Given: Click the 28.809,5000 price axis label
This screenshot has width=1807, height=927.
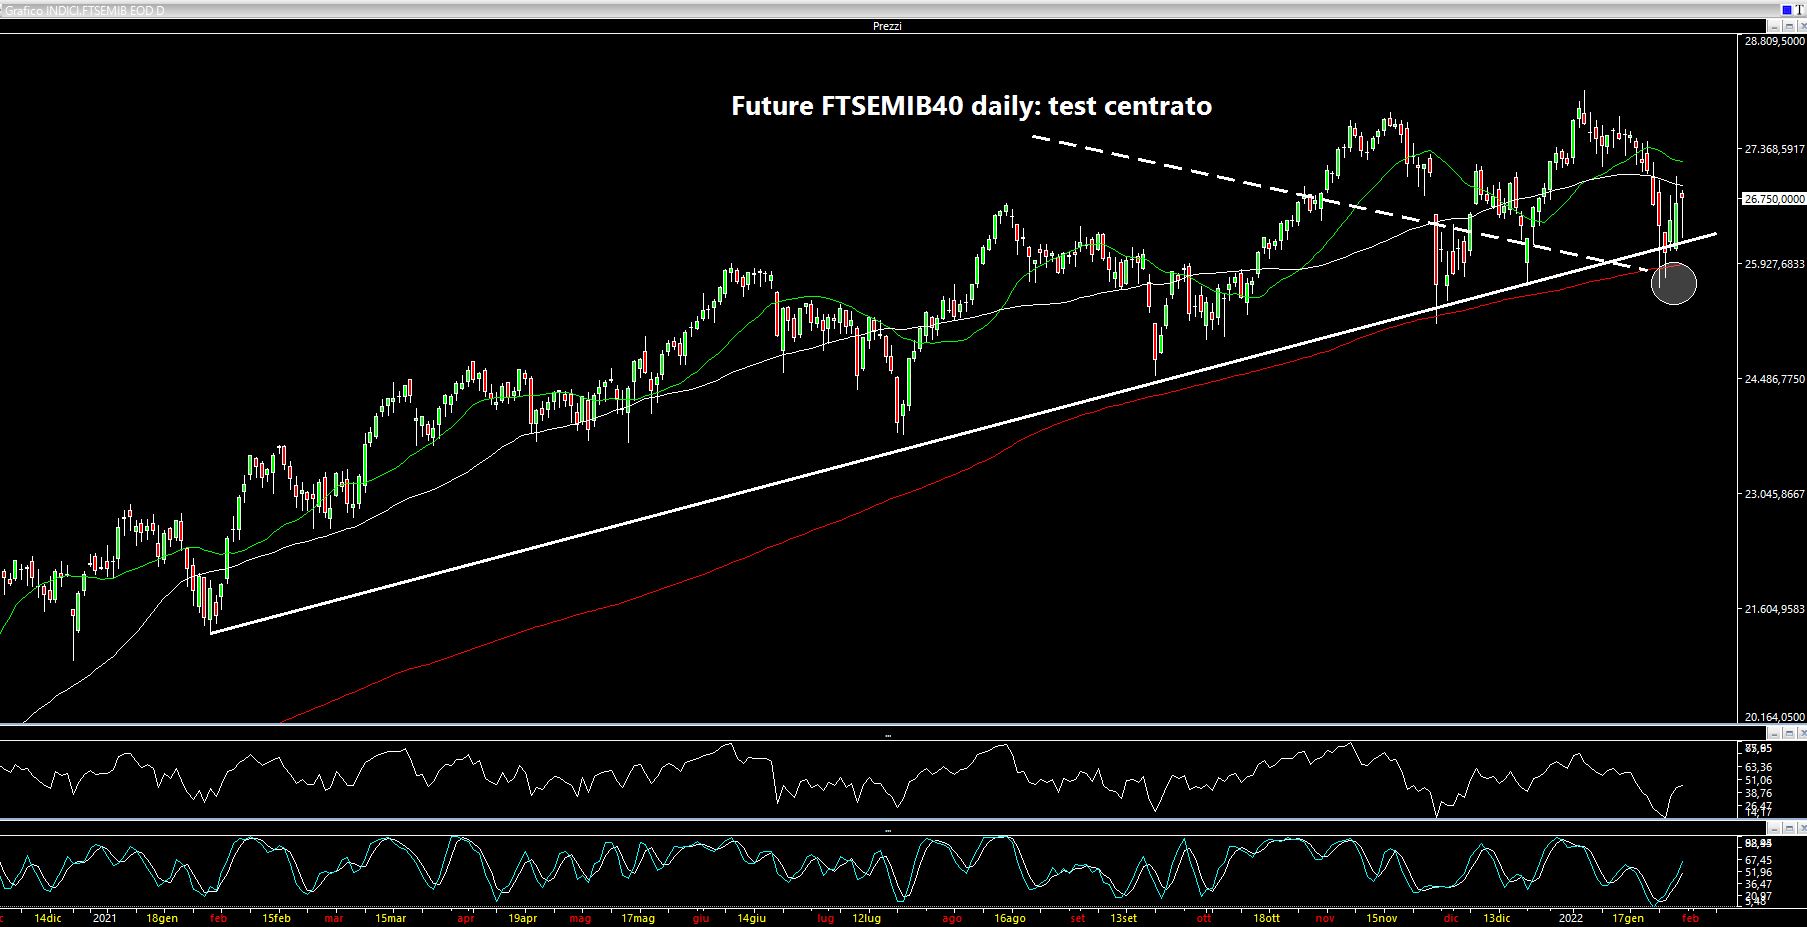Looking at the screenshot, I should pos(1774,41).
